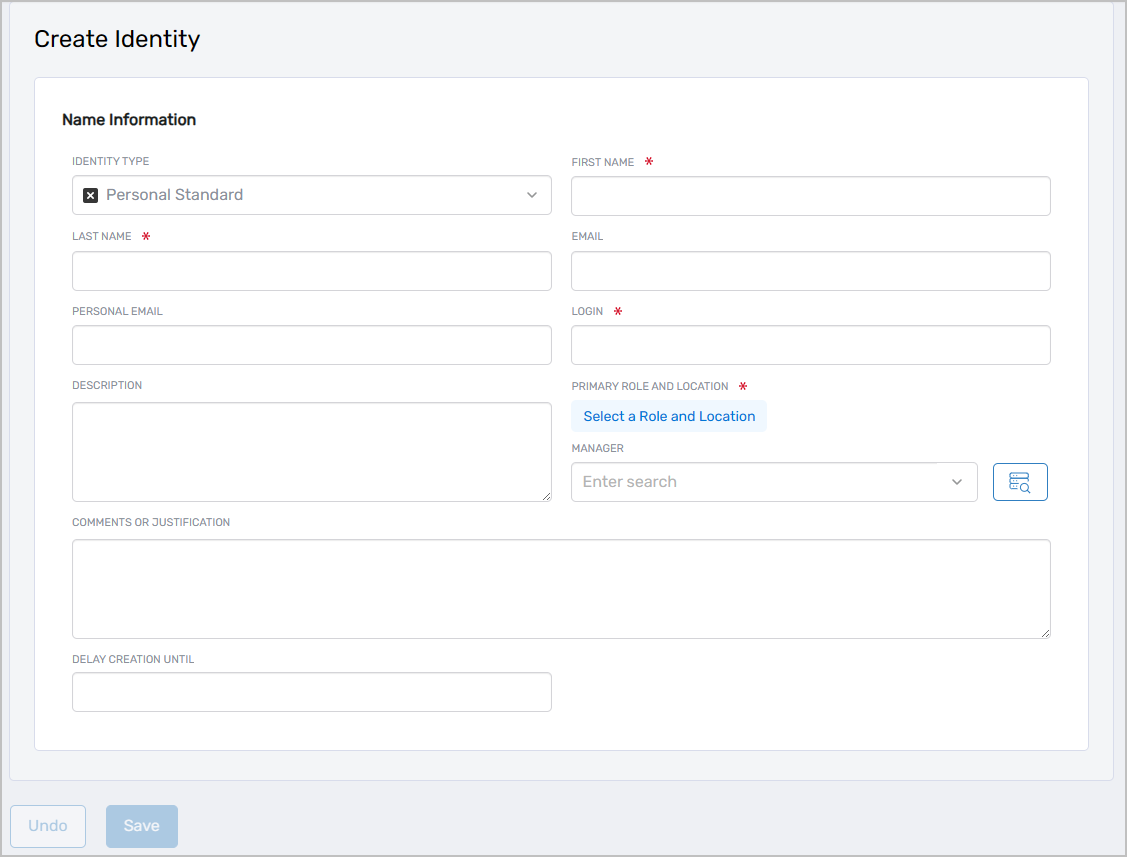
Task: Click the Comments or Justification text area
Action: (560, 588)
